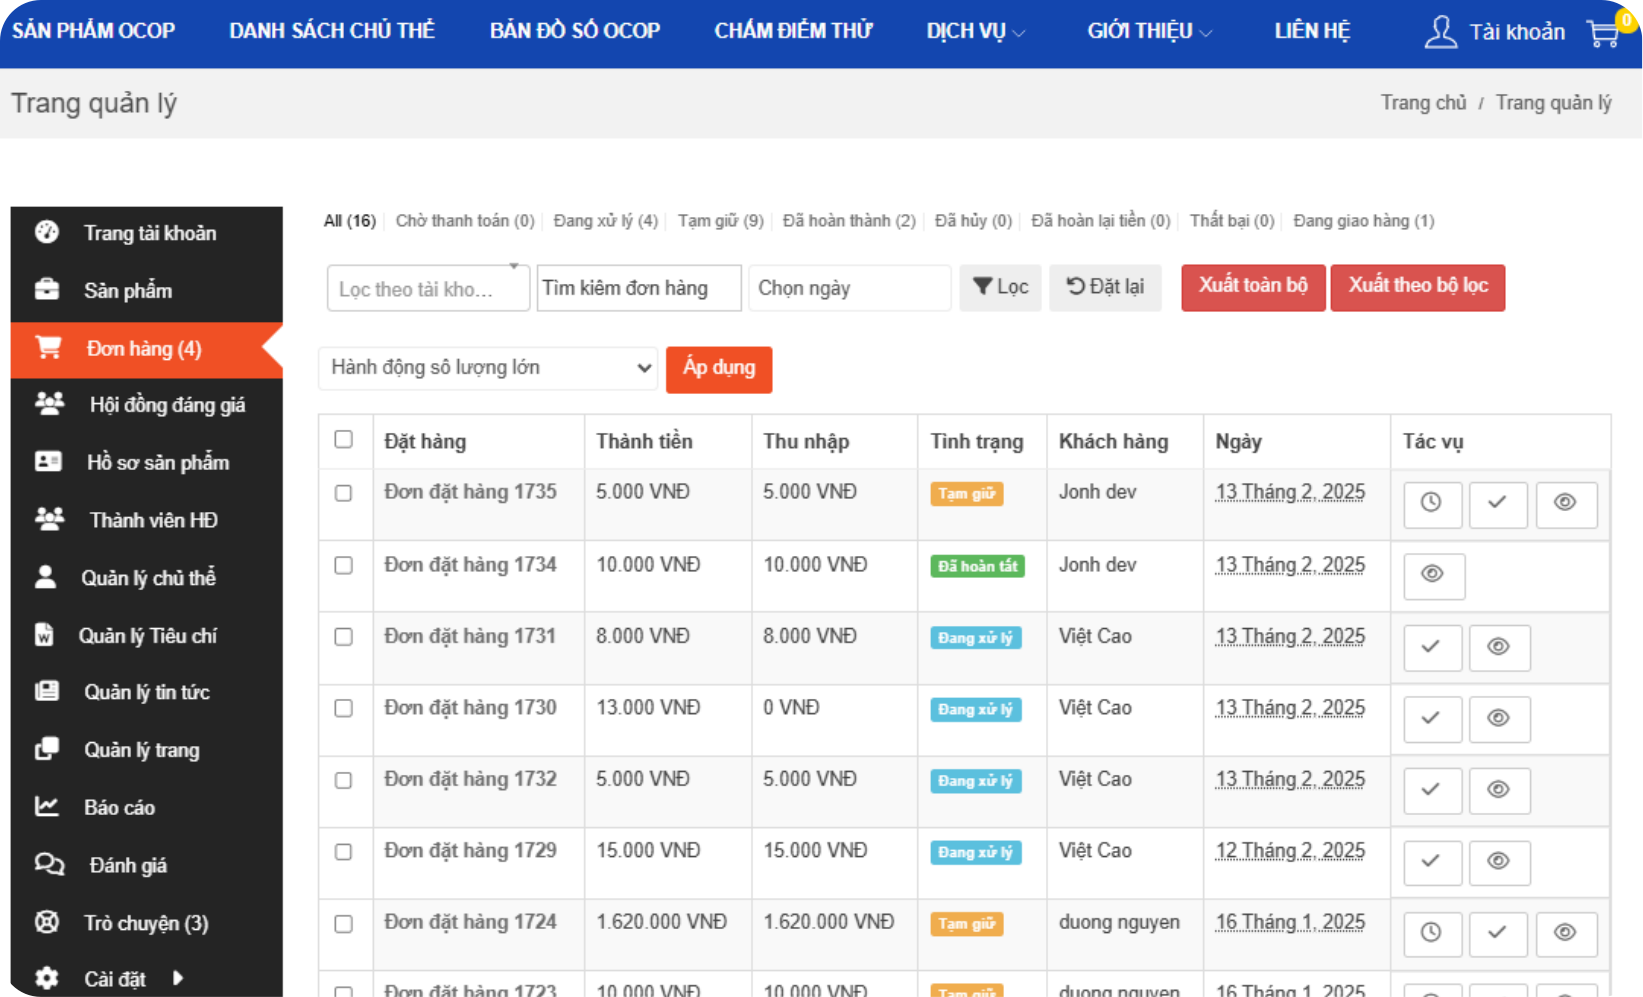The height and width of the screenshot is (997, 1643).
Task: Open the Tài khoản user account icon
Action: (x=1440, y=32)
